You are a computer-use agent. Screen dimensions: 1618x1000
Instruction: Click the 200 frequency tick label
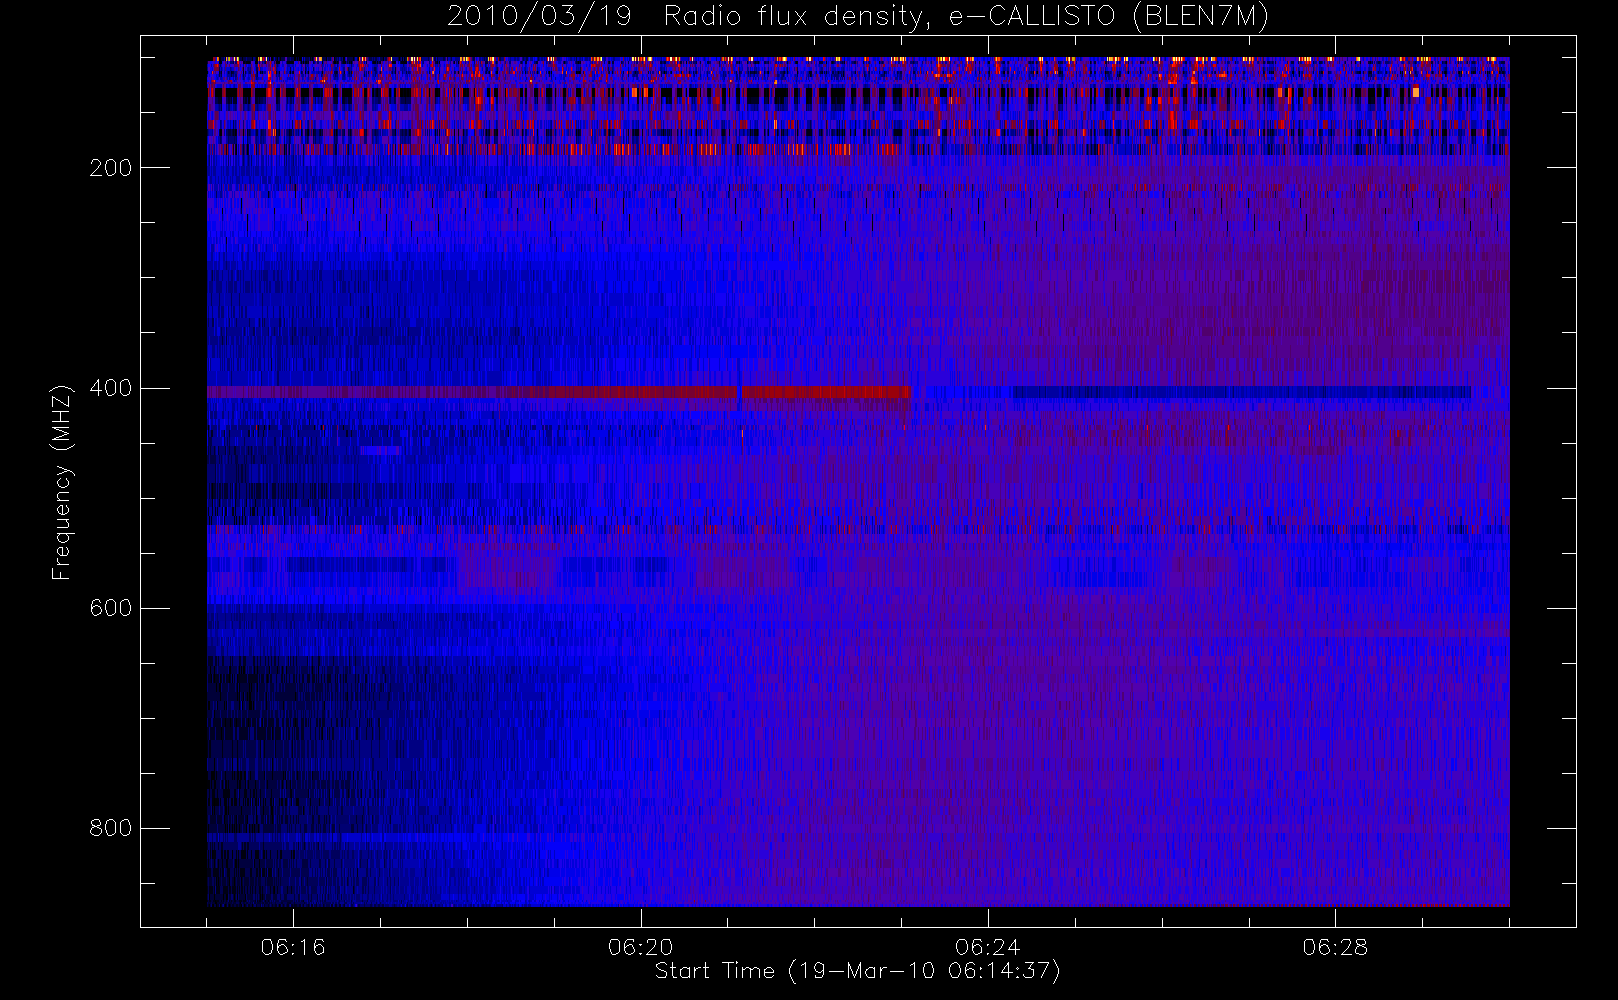pyautogui.click(x=110, y=168)
